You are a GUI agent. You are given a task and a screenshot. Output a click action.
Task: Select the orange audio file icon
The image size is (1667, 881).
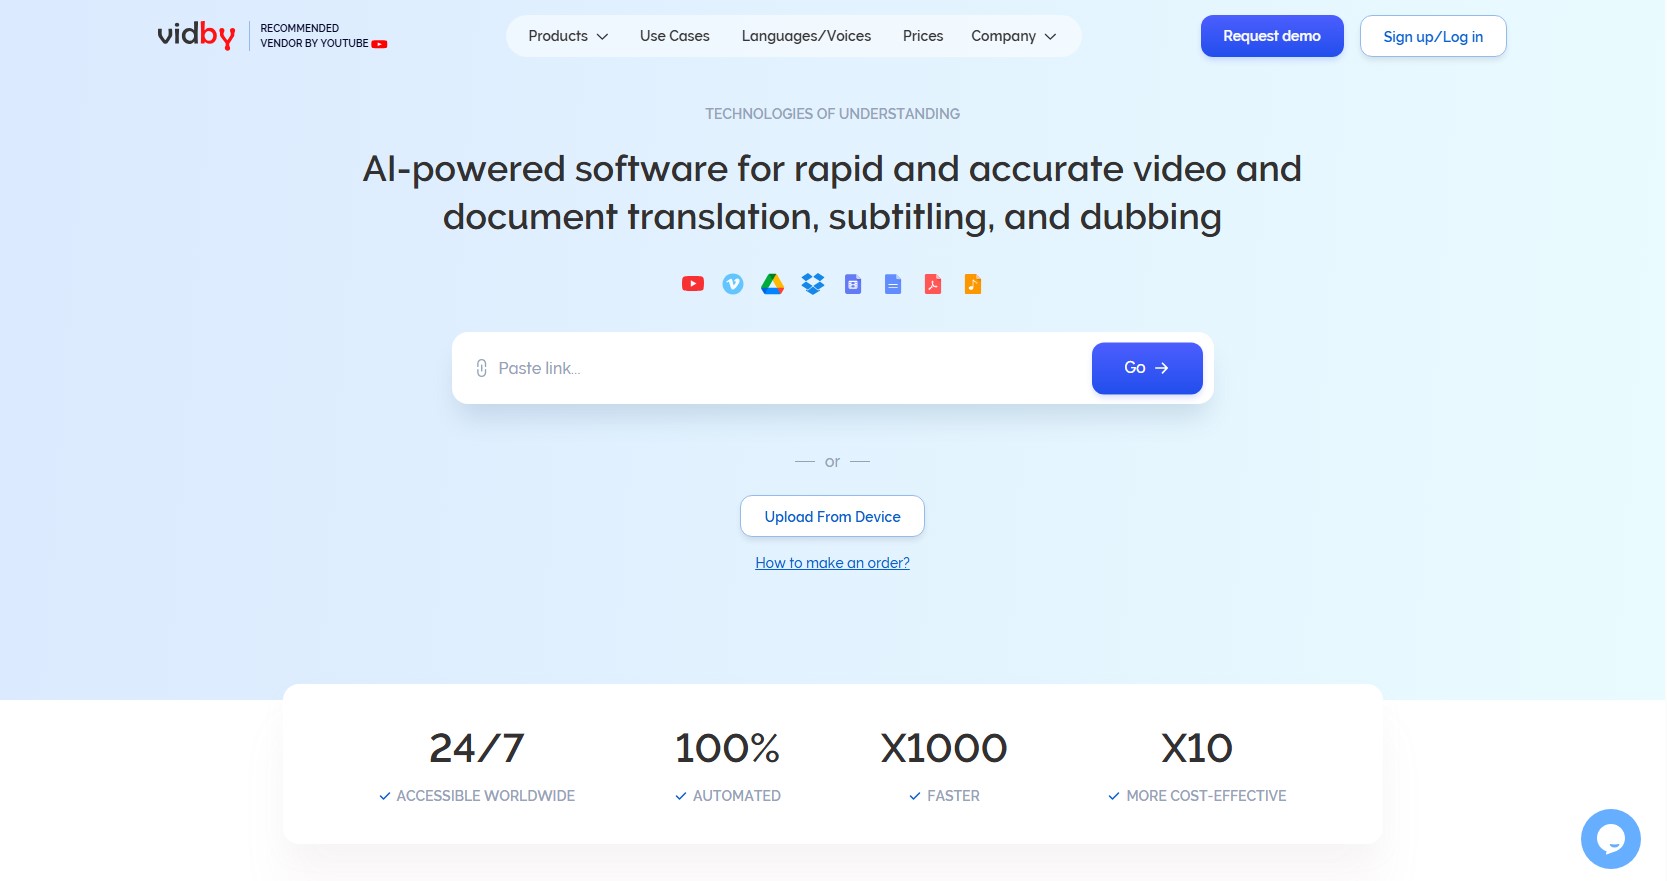coord(973,284)
